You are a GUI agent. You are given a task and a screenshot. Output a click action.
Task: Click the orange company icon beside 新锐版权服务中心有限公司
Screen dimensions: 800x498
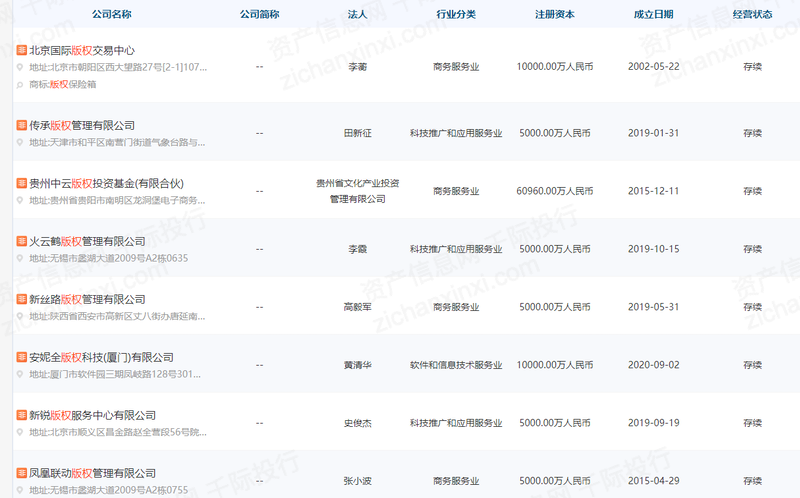21,415
